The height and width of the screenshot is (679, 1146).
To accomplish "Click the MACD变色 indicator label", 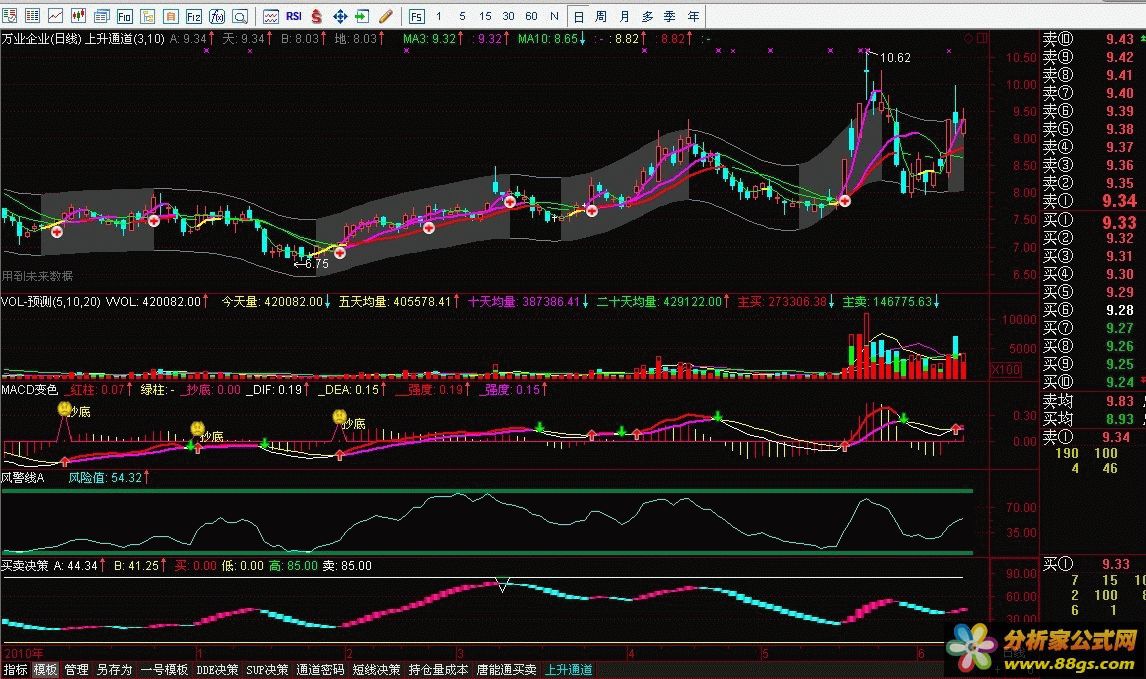I will [x=29, y=390].
